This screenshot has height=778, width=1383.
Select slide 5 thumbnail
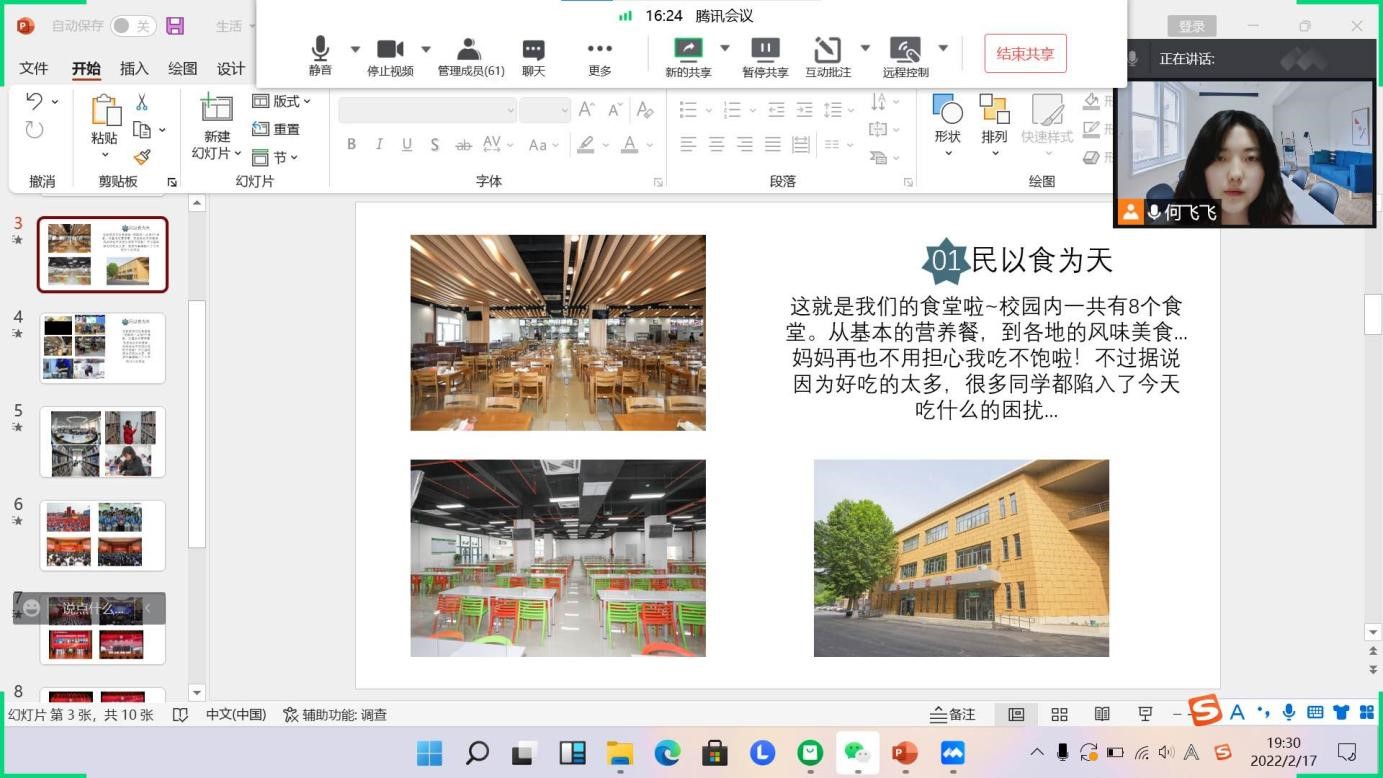(x=102, y=442)
